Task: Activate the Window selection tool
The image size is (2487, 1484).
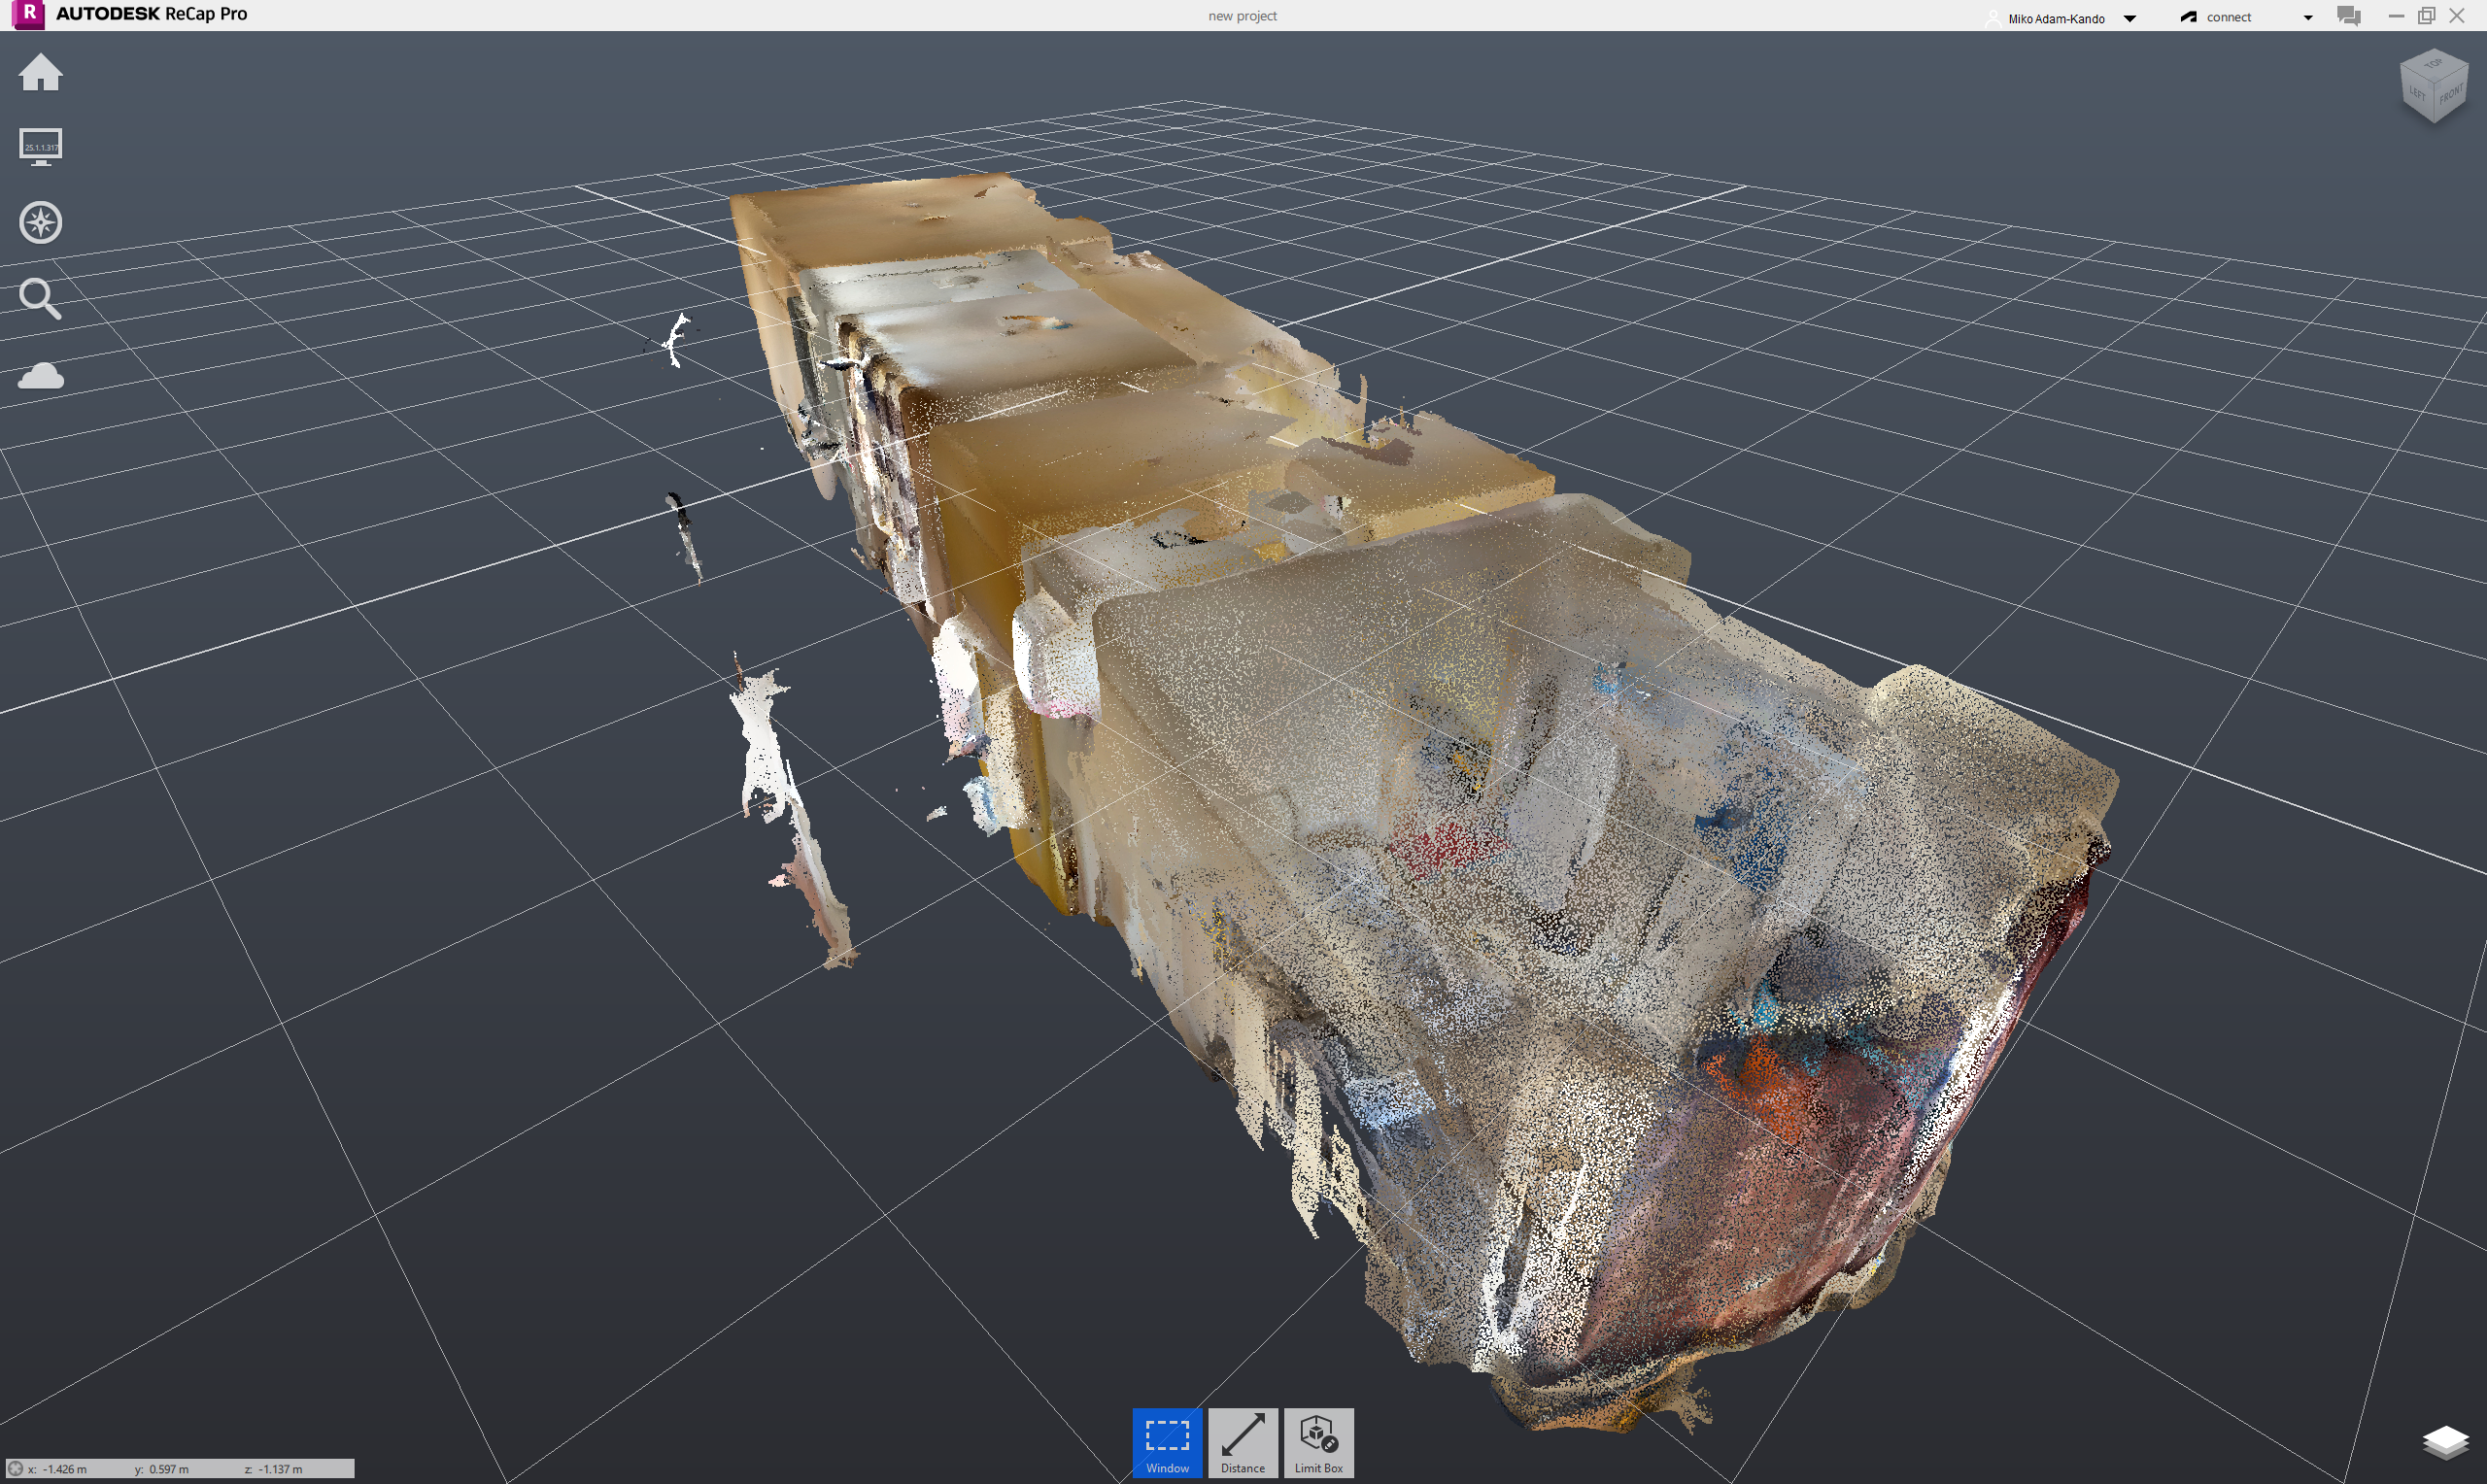Action: click(x=1167, y=1442)
